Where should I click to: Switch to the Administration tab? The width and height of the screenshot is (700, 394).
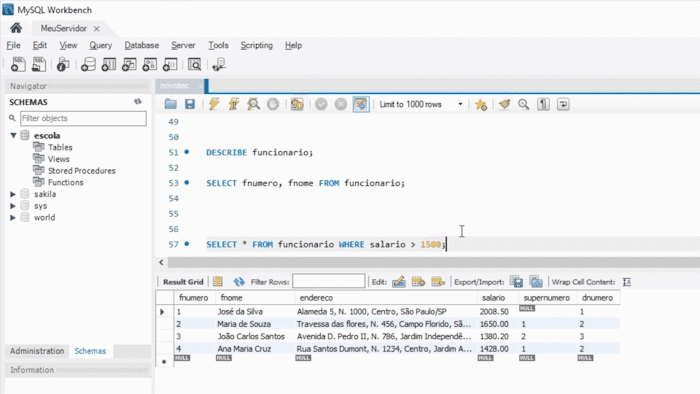37,351
